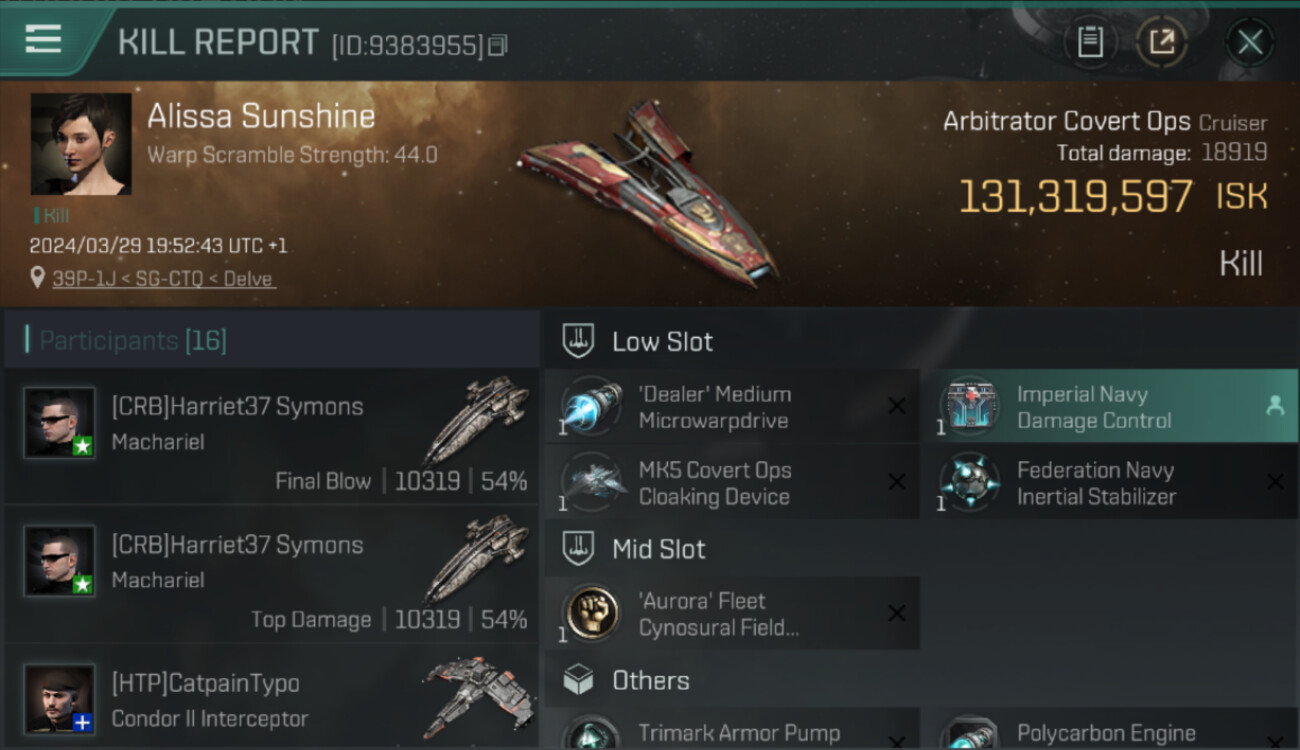The image size is (1300, 750).
Task: Click the X next to Microwarpdrive
Action: [897, 405]
